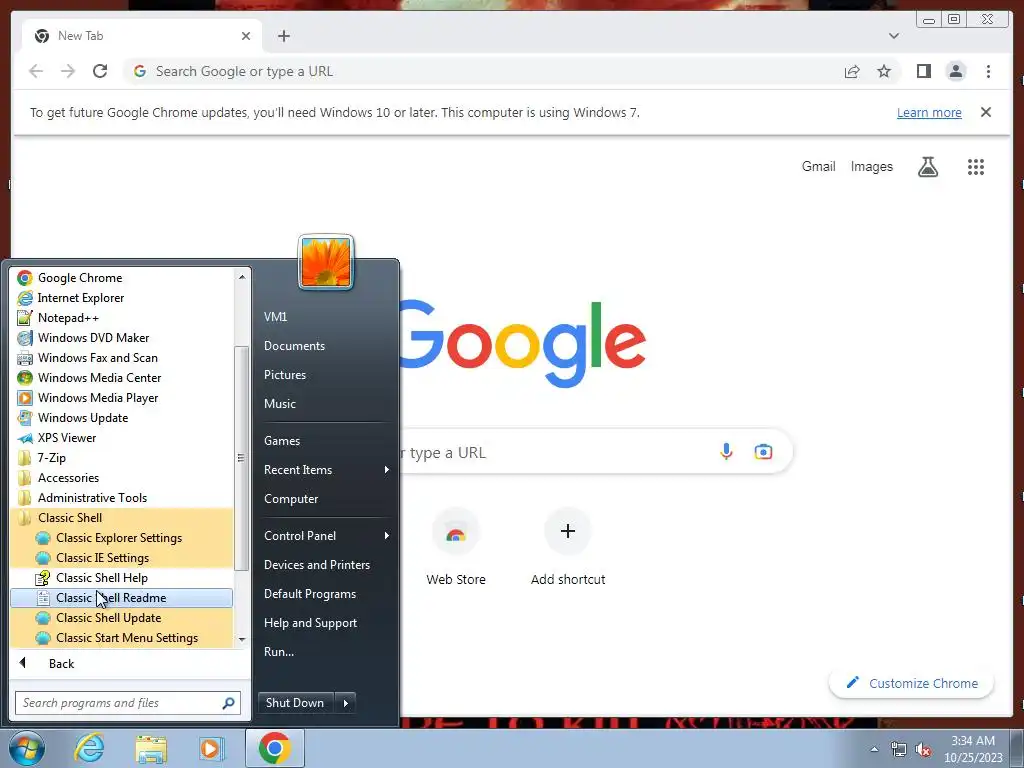
Task: Click user account picture thumbnail
Action: [326, 262]
